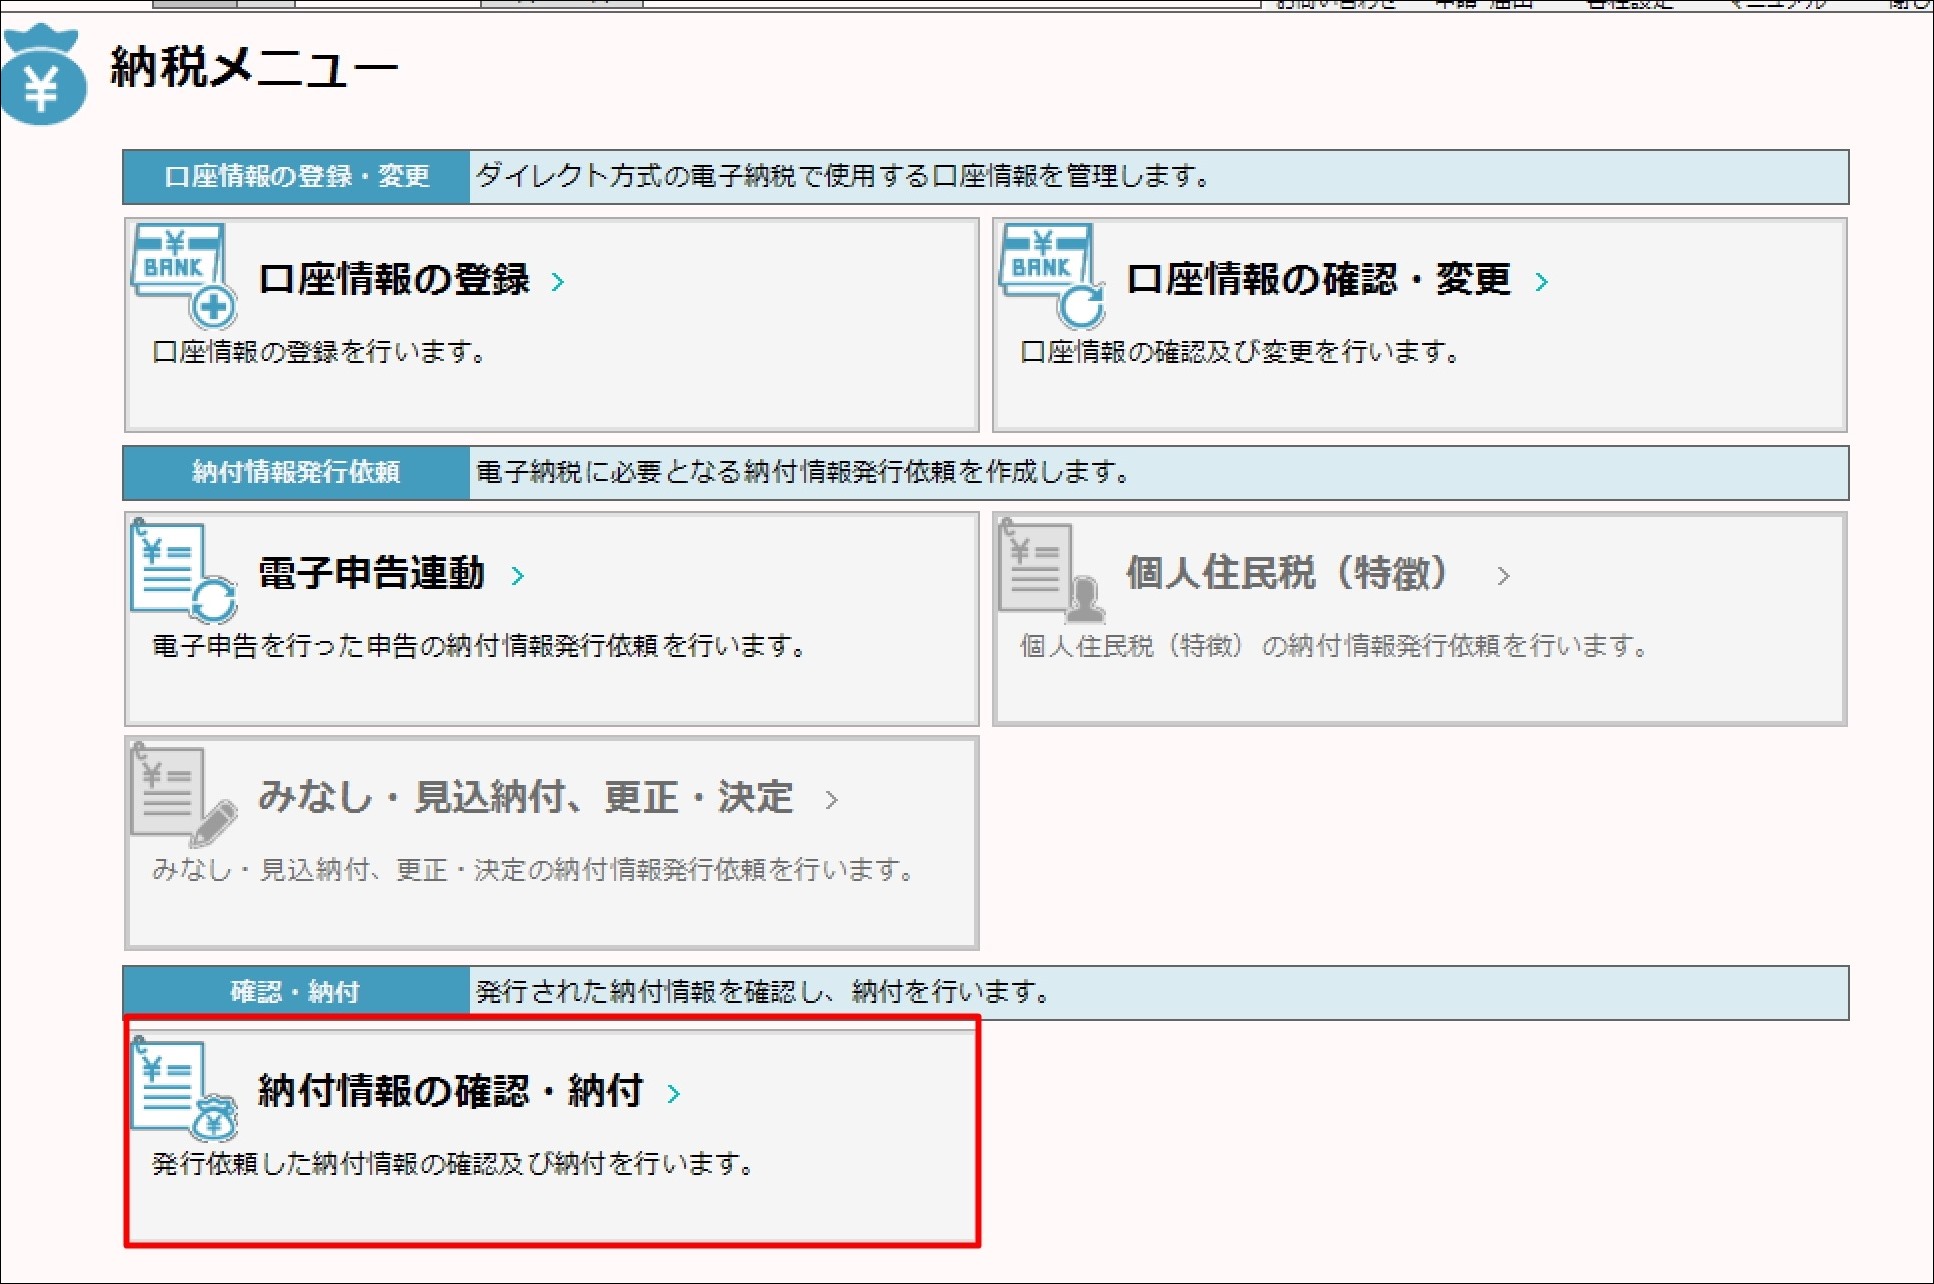Click the 個人住民税（特徴） document person icon
Screen dimensions: 1934x1284
click(1052, 571)
